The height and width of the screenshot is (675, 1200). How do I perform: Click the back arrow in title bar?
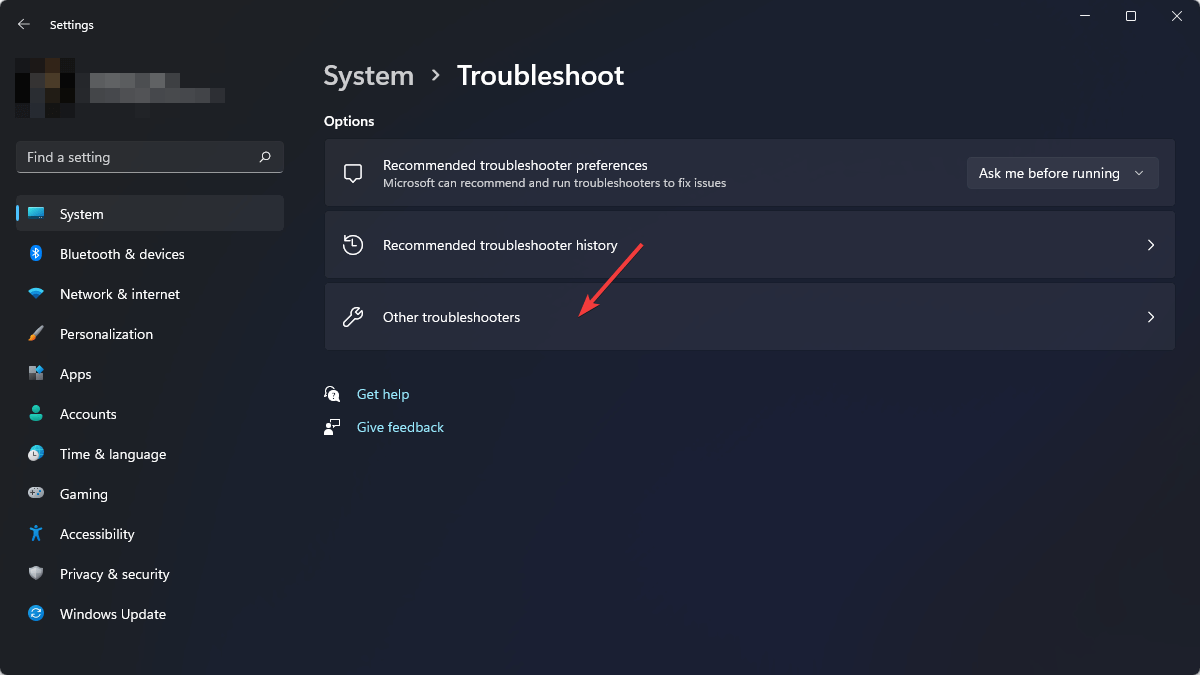click(x=24, y=24)
